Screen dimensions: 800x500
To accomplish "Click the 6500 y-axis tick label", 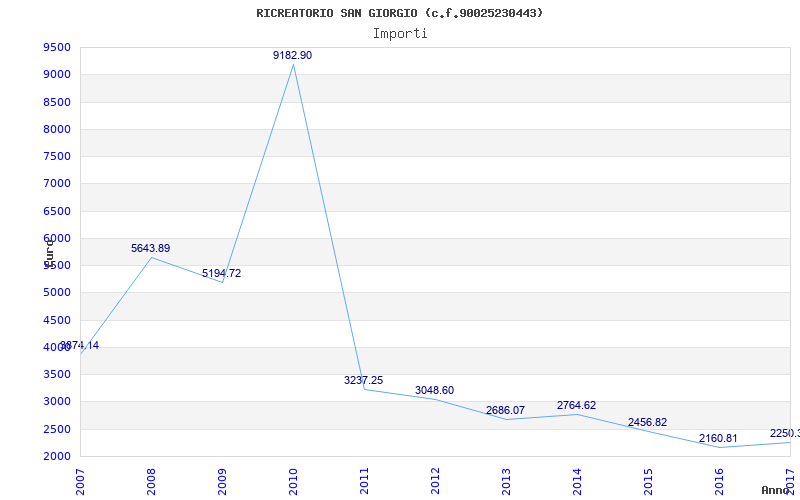I will point(57,211).
